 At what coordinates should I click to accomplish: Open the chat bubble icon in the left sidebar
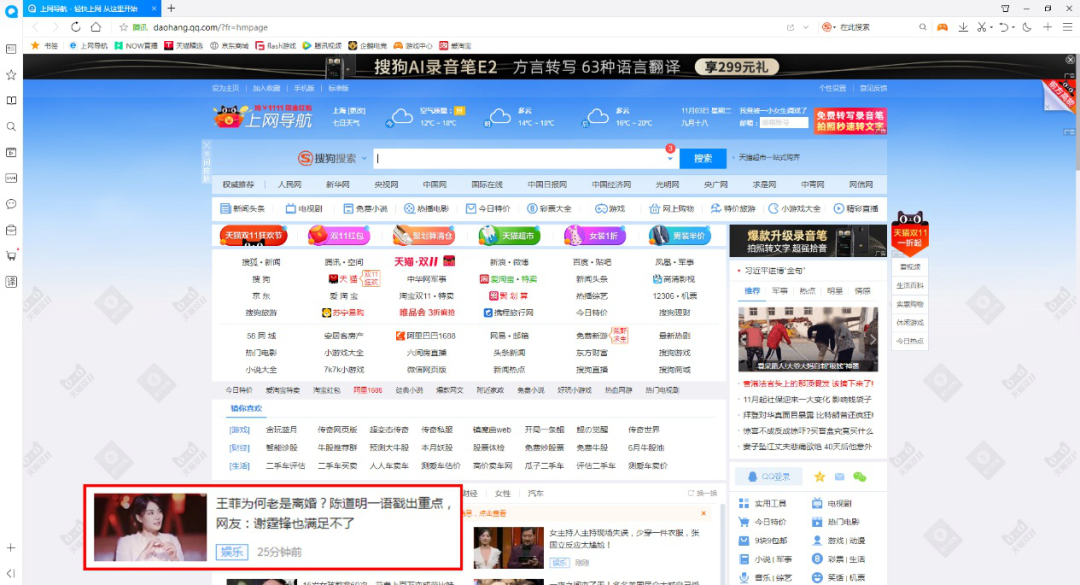11,204
